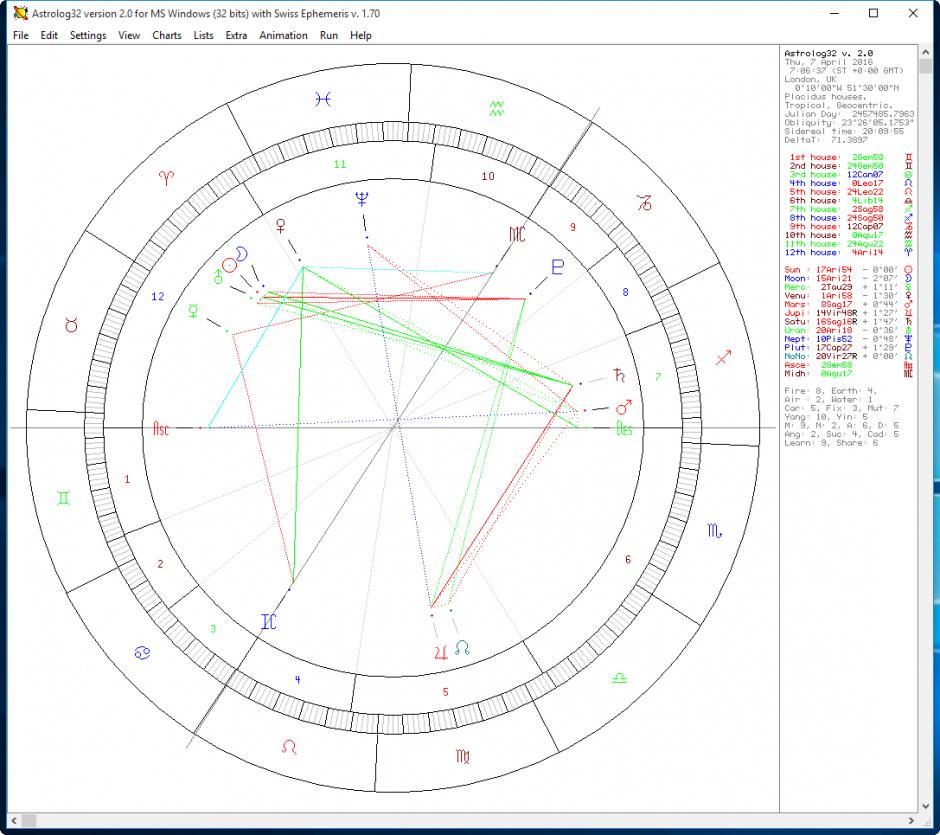The width and height of the screenshot is (940, 835).
Task: Click 'London, UK' location text in sidebar
Action: [810, 79]
